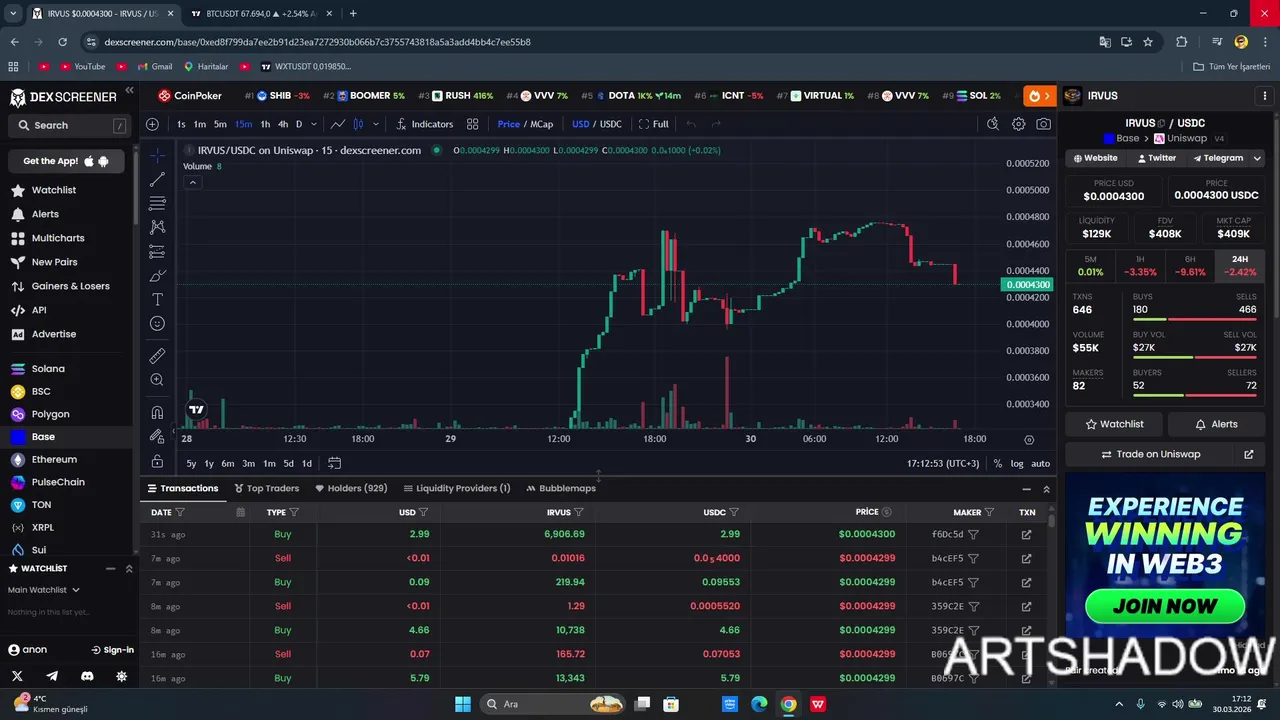
Task: Switch to the Top Traders tab
Action: pos(267,488)
